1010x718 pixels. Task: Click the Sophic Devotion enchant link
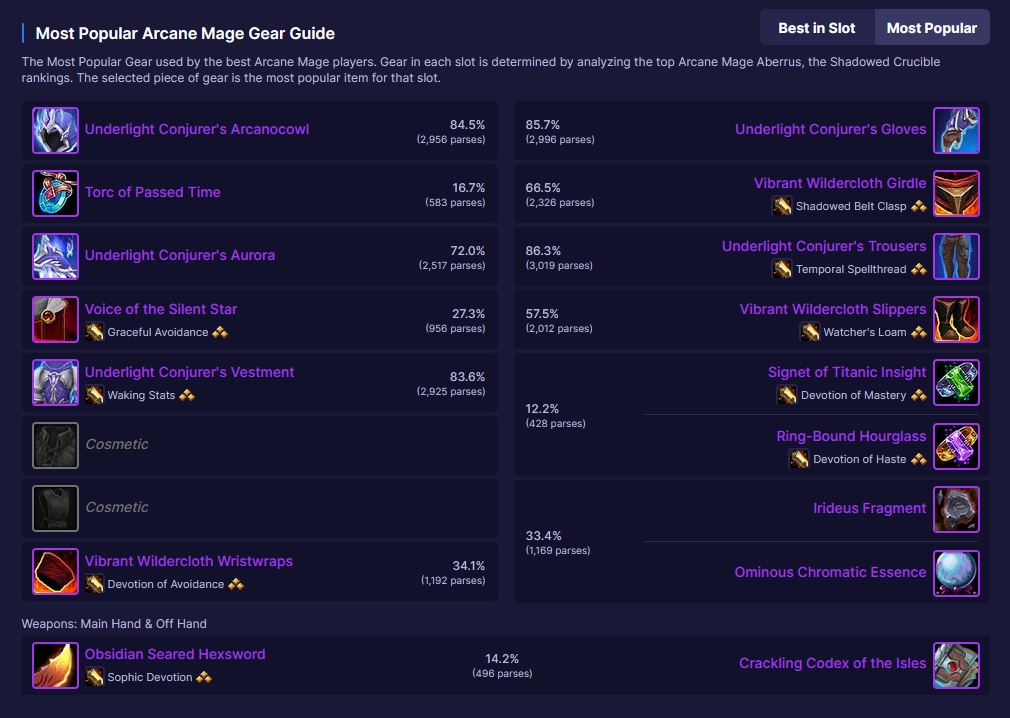tap(152, 677)
